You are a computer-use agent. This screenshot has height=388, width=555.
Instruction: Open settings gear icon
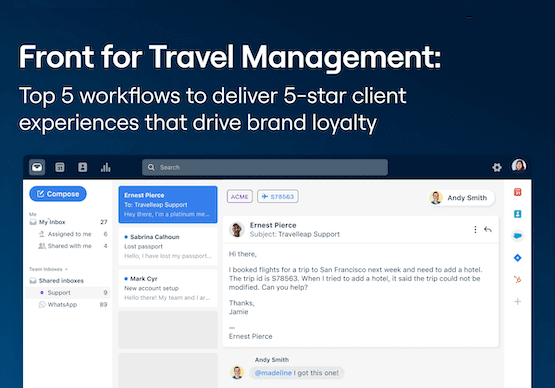[x=497, y=167]
